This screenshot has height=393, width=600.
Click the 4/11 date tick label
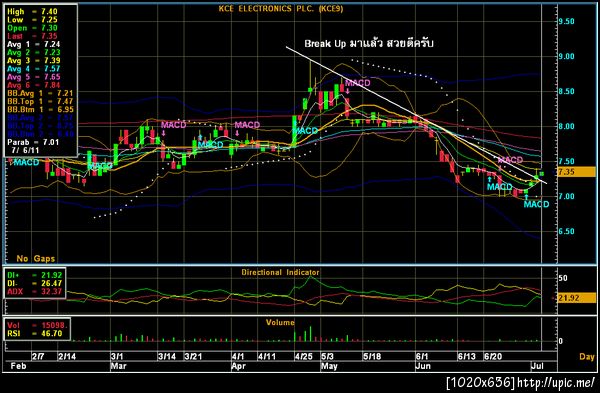pyautogui.click(x=267, y=357)
